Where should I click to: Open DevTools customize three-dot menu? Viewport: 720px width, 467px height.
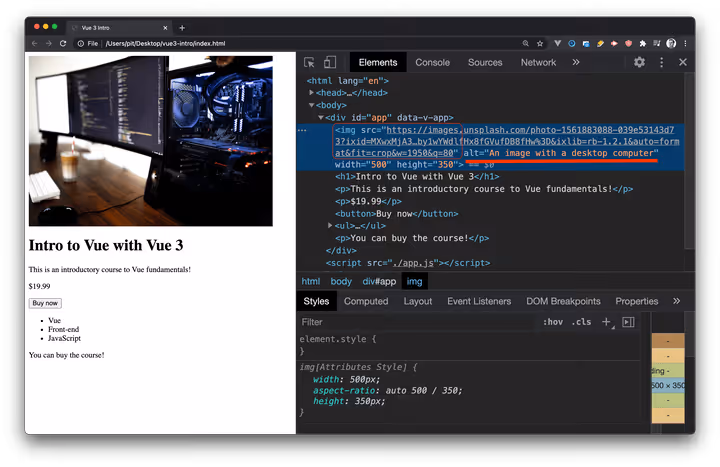click(661, 62)
